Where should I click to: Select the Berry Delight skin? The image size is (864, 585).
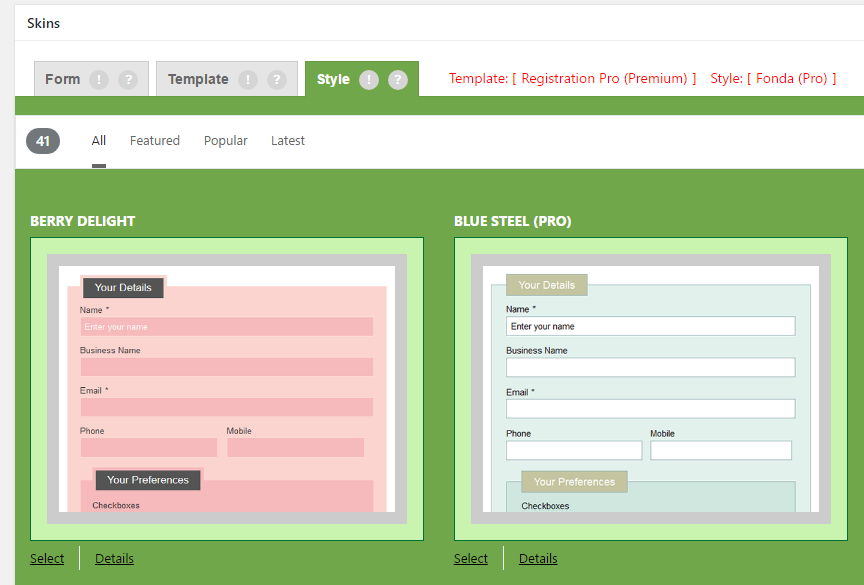(x=47, y=558)
